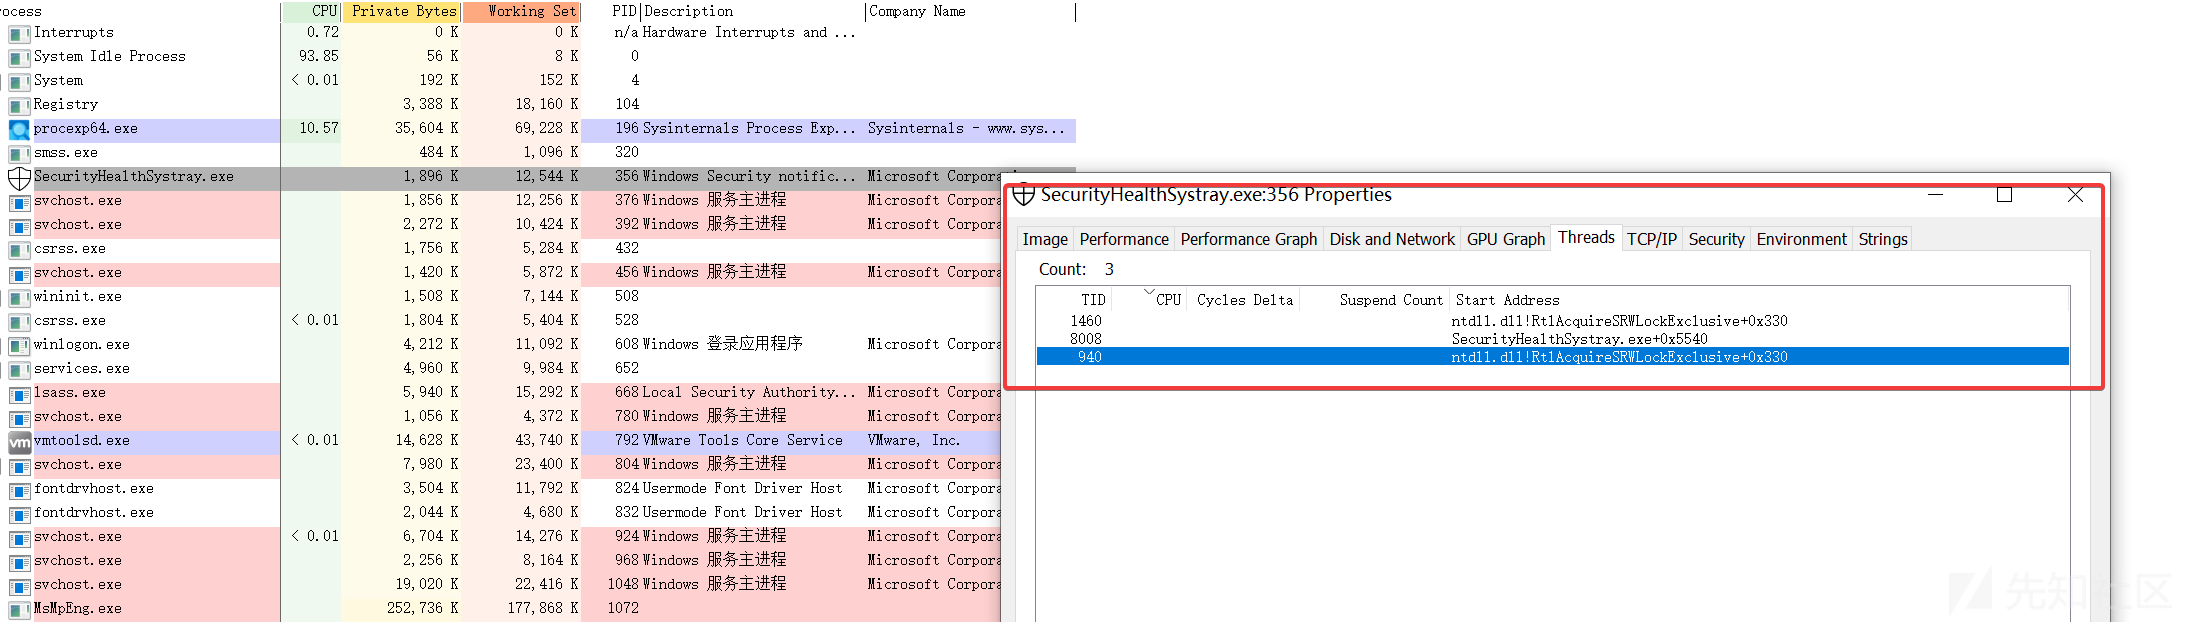Click the procexp64.exe magnifier icon
The height and width of the screenshot is (622, 2192).
[x=19, y=129]
